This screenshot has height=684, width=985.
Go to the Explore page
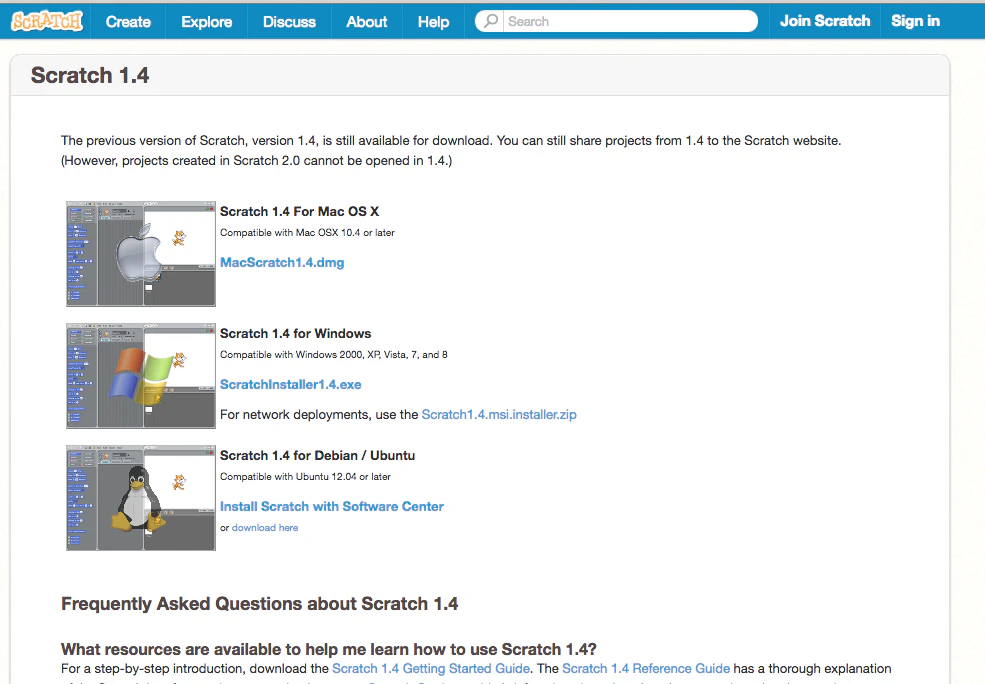(207, 21)
